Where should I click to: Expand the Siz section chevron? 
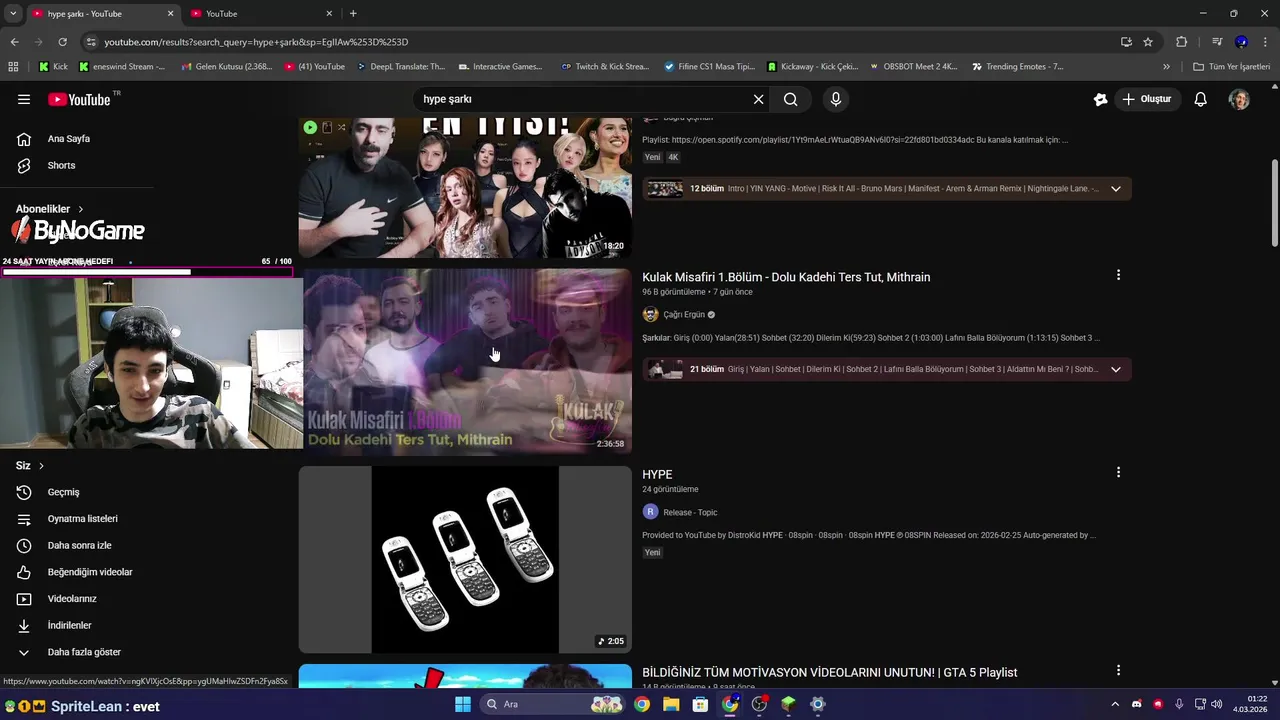tap(41, 466)
